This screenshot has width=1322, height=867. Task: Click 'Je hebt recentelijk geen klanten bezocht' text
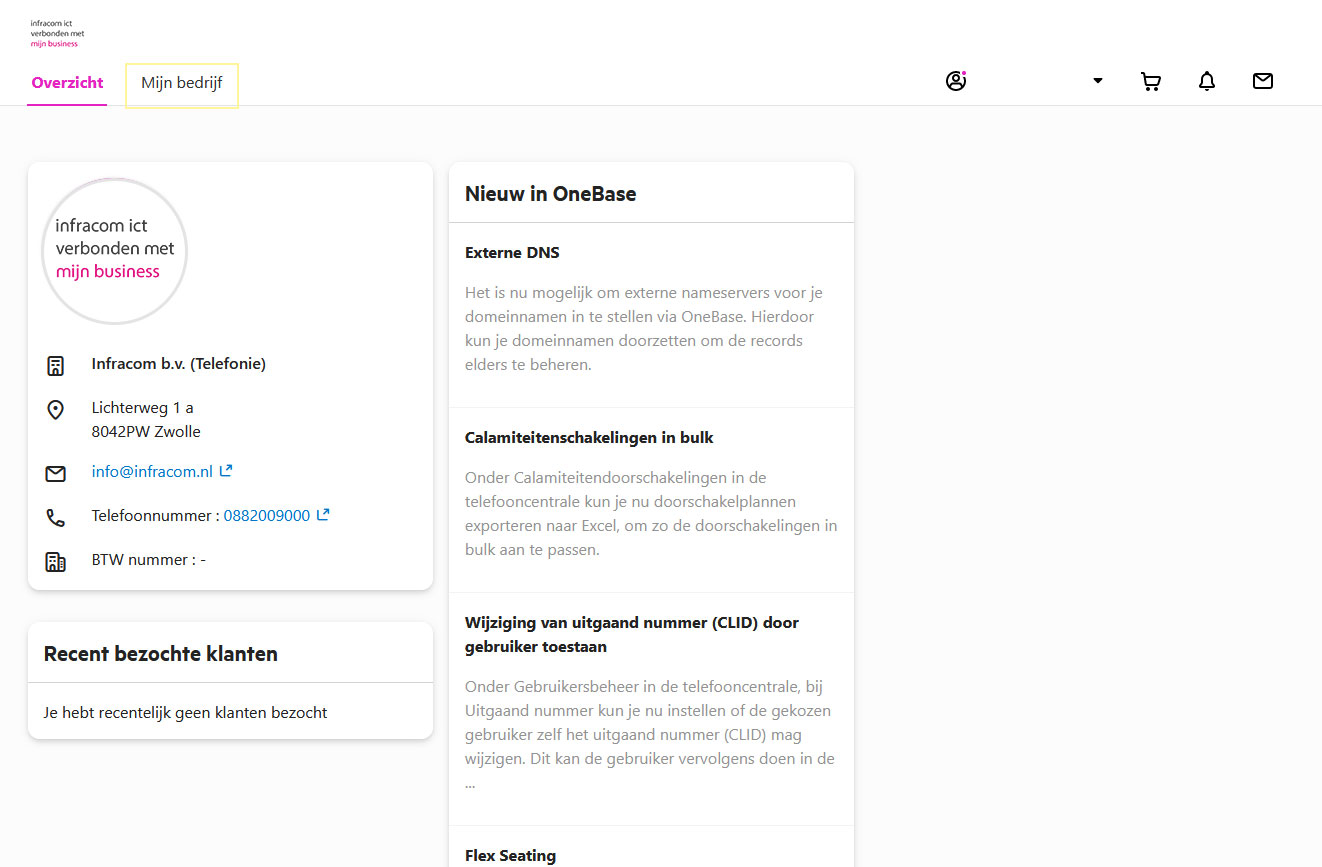(x=186, y=713)
